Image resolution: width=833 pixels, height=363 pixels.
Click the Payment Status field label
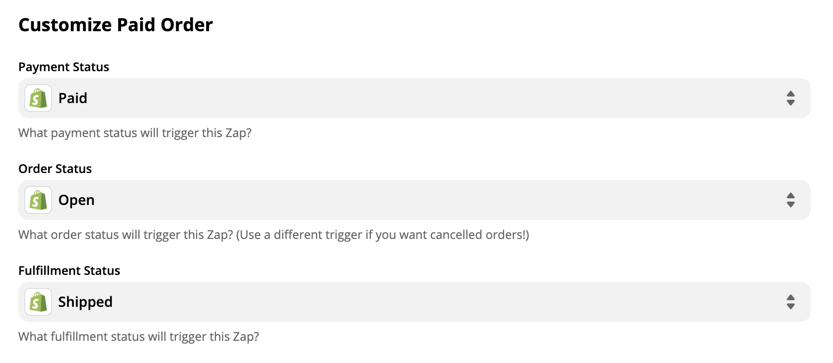pos(64,67)
